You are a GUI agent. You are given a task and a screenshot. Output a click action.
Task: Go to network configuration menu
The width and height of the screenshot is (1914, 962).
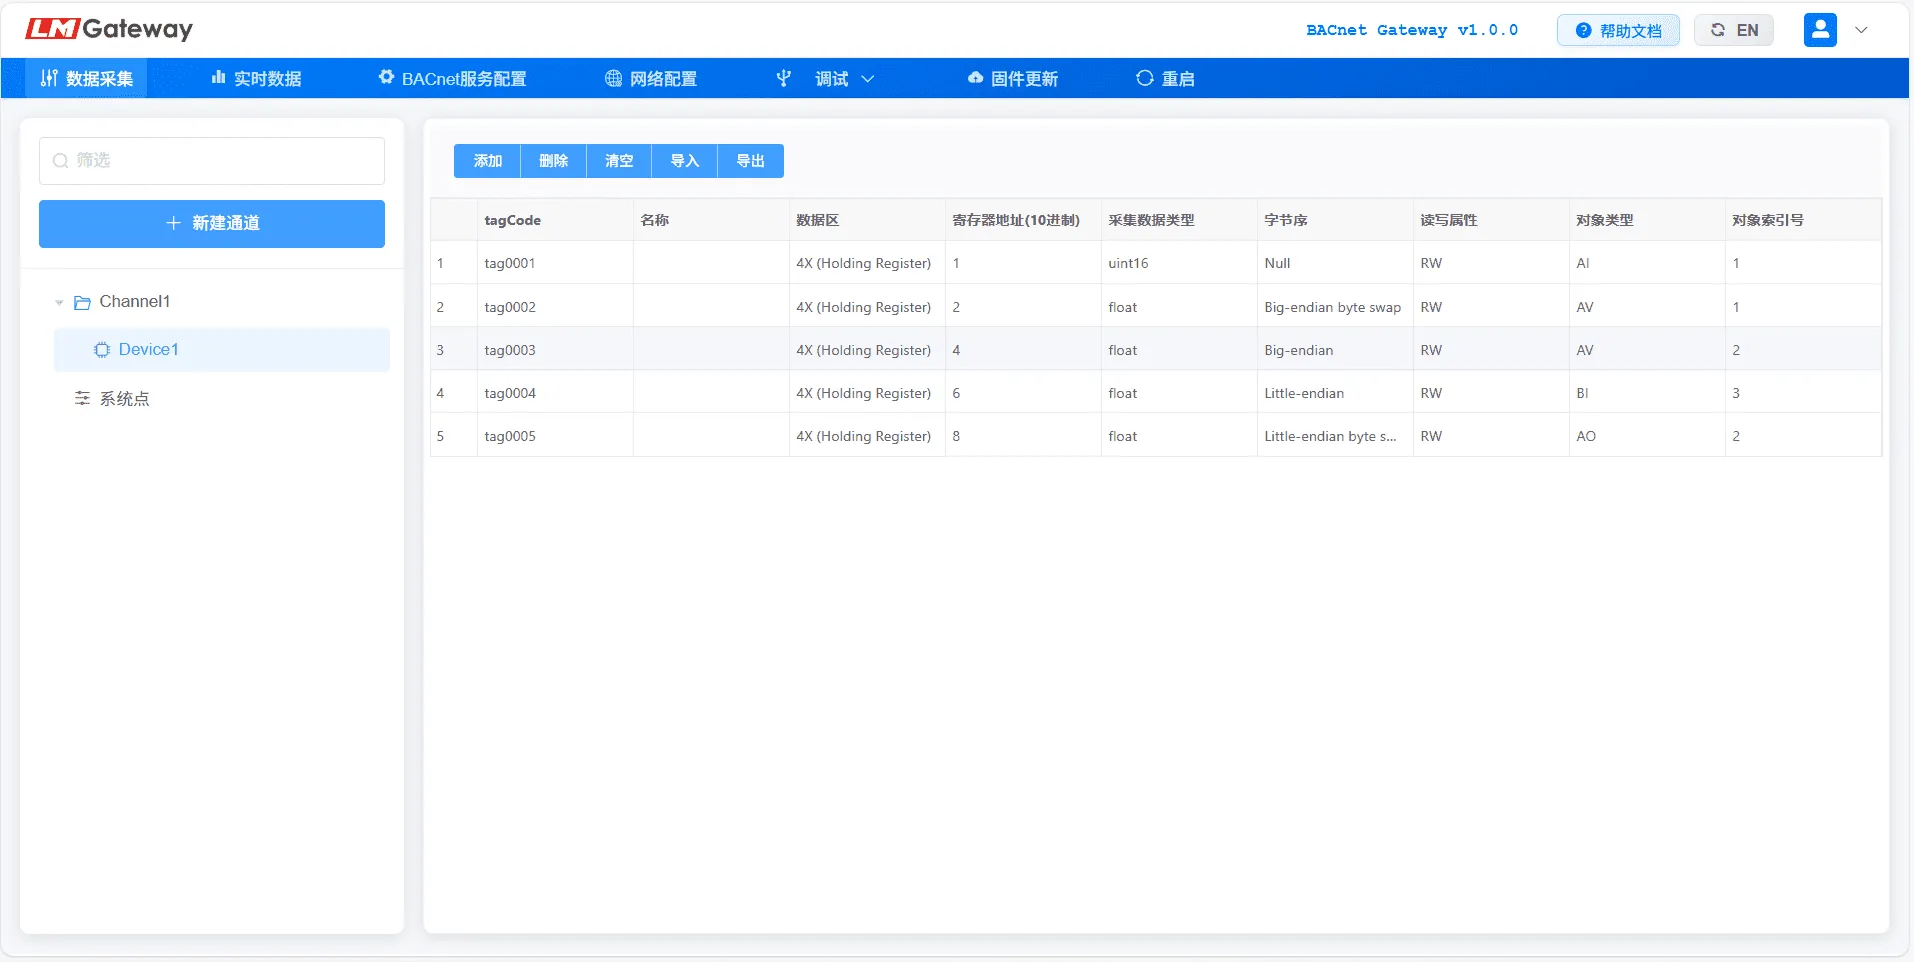tap(651, 79)
